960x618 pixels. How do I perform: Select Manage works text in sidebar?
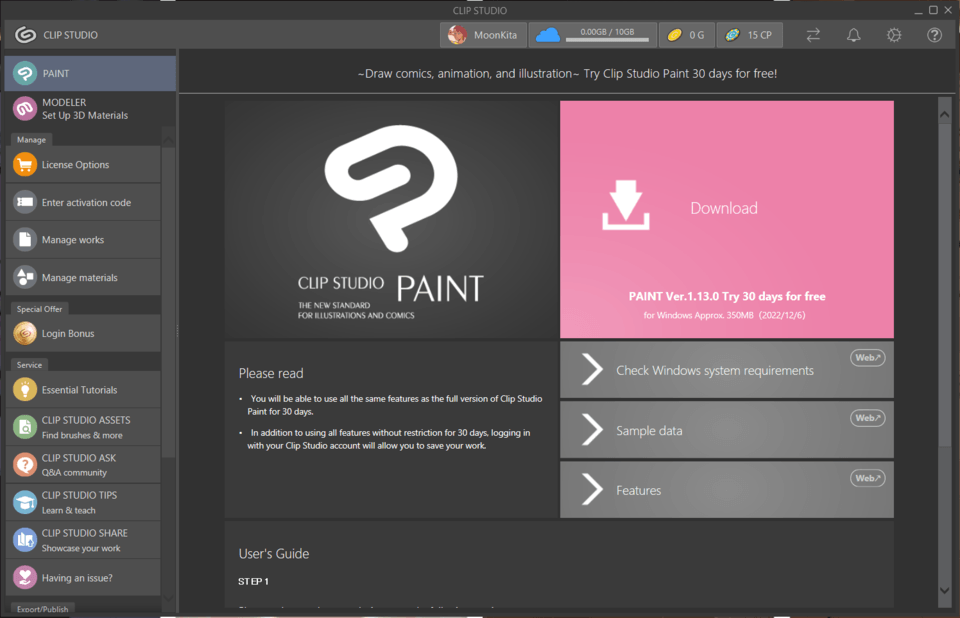(x=73, y=239)
